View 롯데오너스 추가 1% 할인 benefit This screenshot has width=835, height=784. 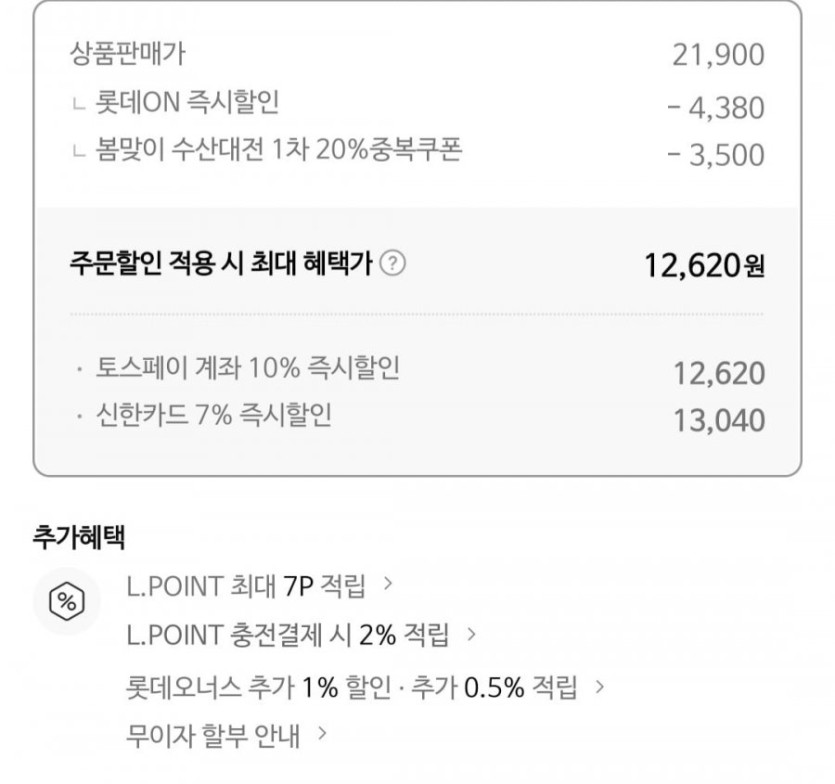[x=352, y=687]
